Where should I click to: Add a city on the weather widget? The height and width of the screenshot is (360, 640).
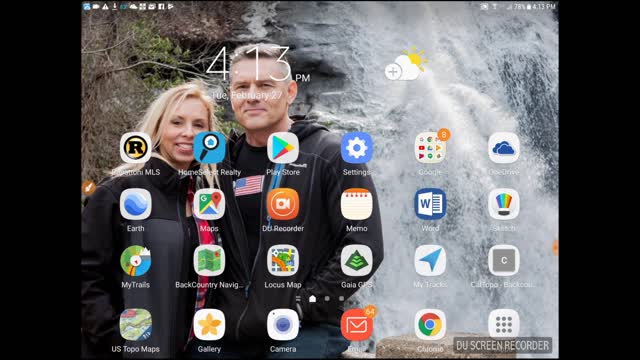coord(393,72)
